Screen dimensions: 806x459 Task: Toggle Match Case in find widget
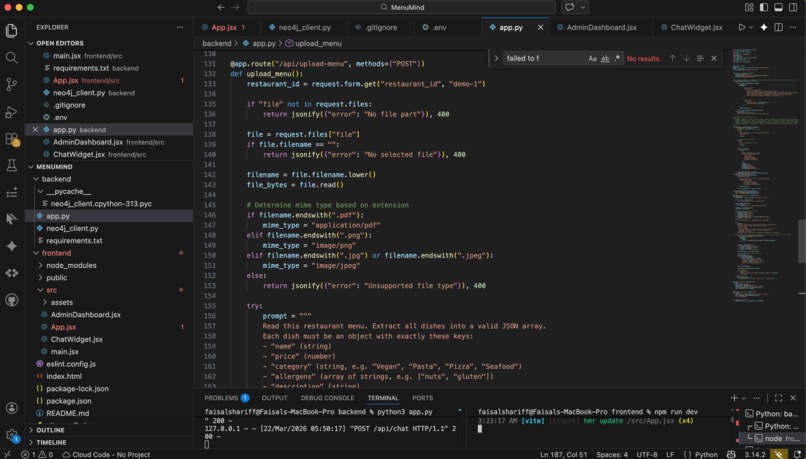click(x=593, y=59)
